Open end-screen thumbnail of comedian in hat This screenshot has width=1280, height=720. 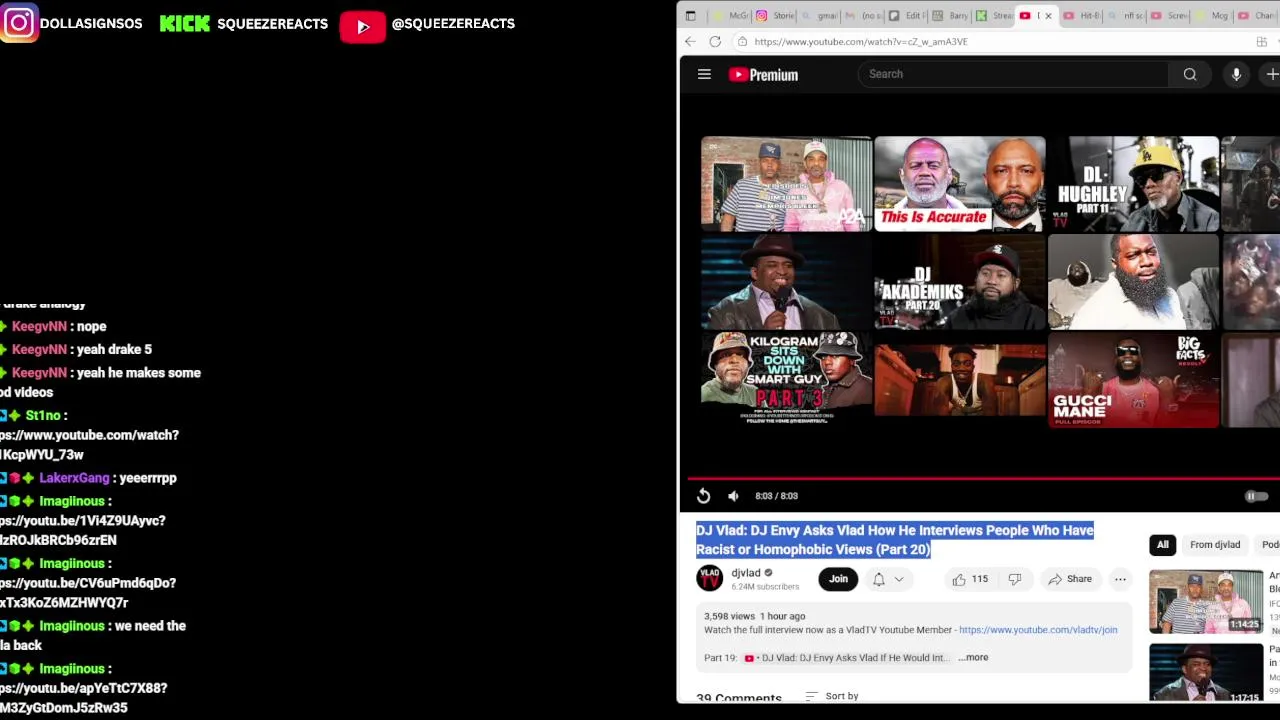(x=786, y=282)
